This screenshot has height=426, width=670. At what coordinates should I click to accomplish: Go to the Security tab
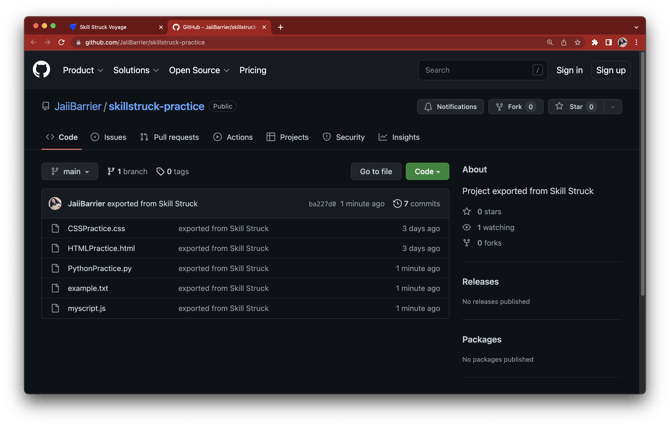coord(344,137)
